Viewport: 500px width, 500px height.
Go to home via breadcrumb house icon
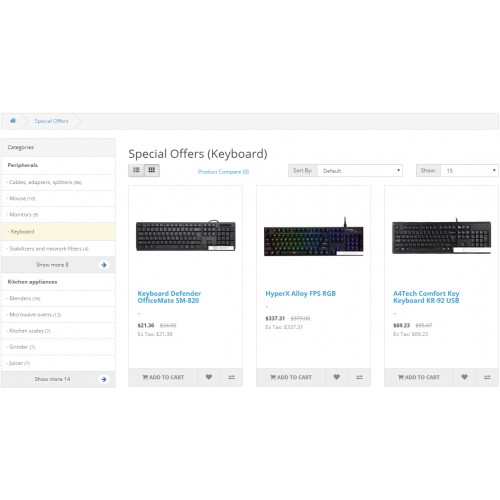pyautogui.click(x=13, y=121)
